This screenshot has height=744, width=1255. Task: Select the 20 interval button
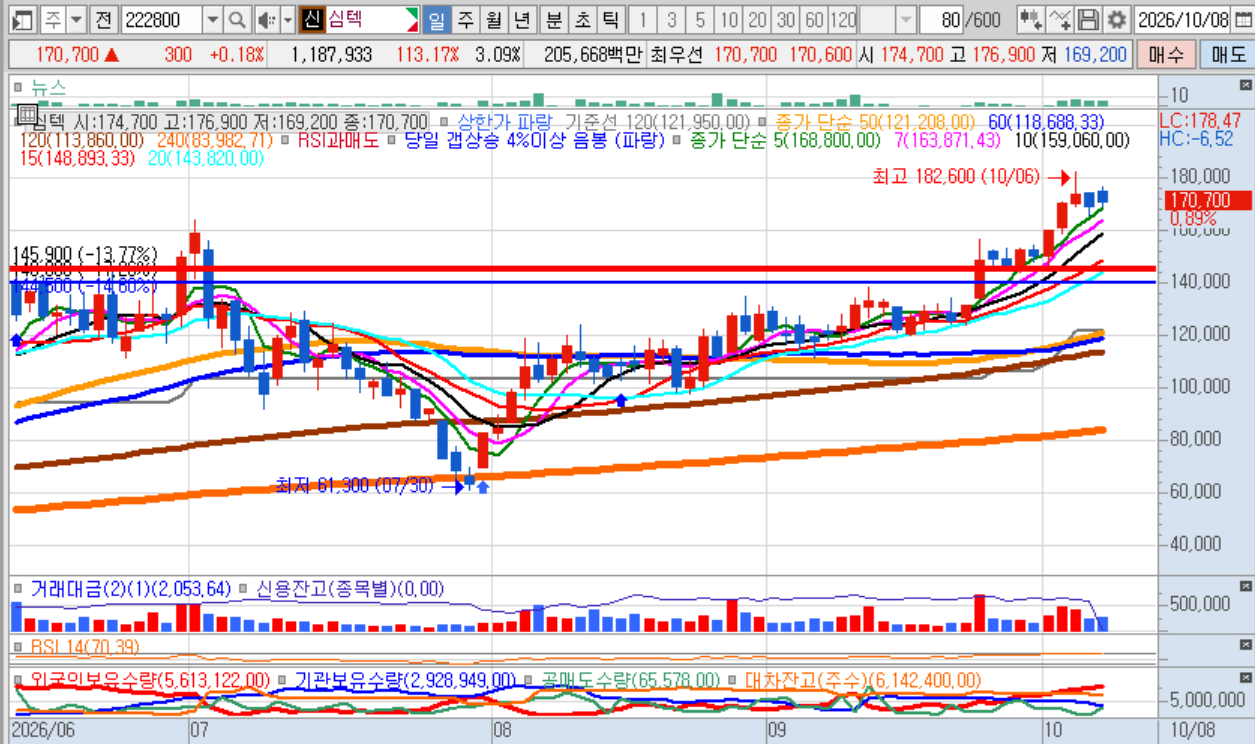[758, 19]
